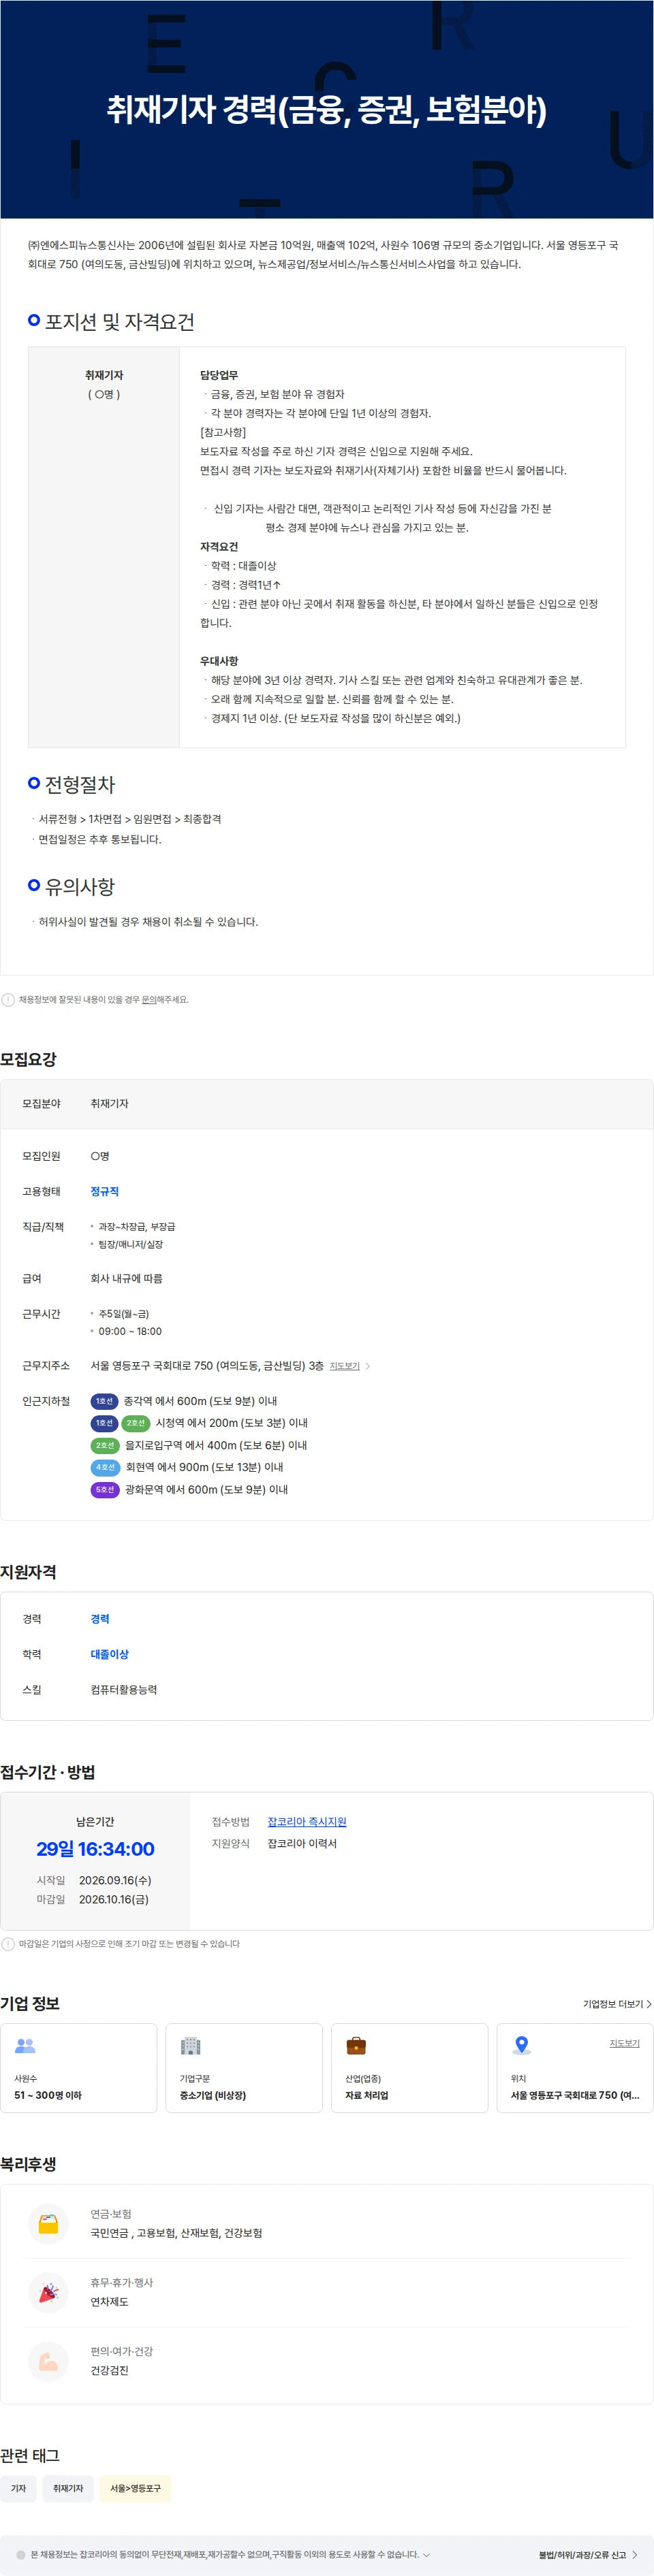Click the line 5 badge for 광화문역

tap(104, 1489)
